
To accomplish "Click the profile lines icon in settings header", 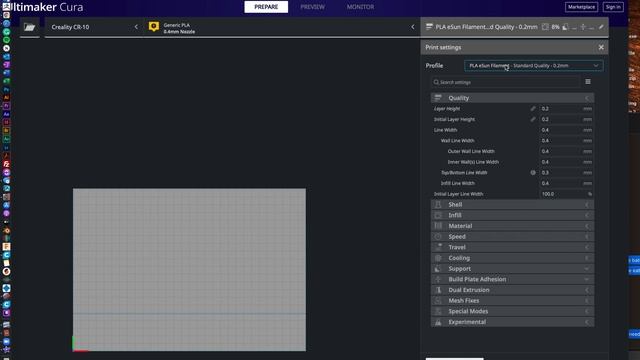I will pyautogui.click(x=429, y=27).
